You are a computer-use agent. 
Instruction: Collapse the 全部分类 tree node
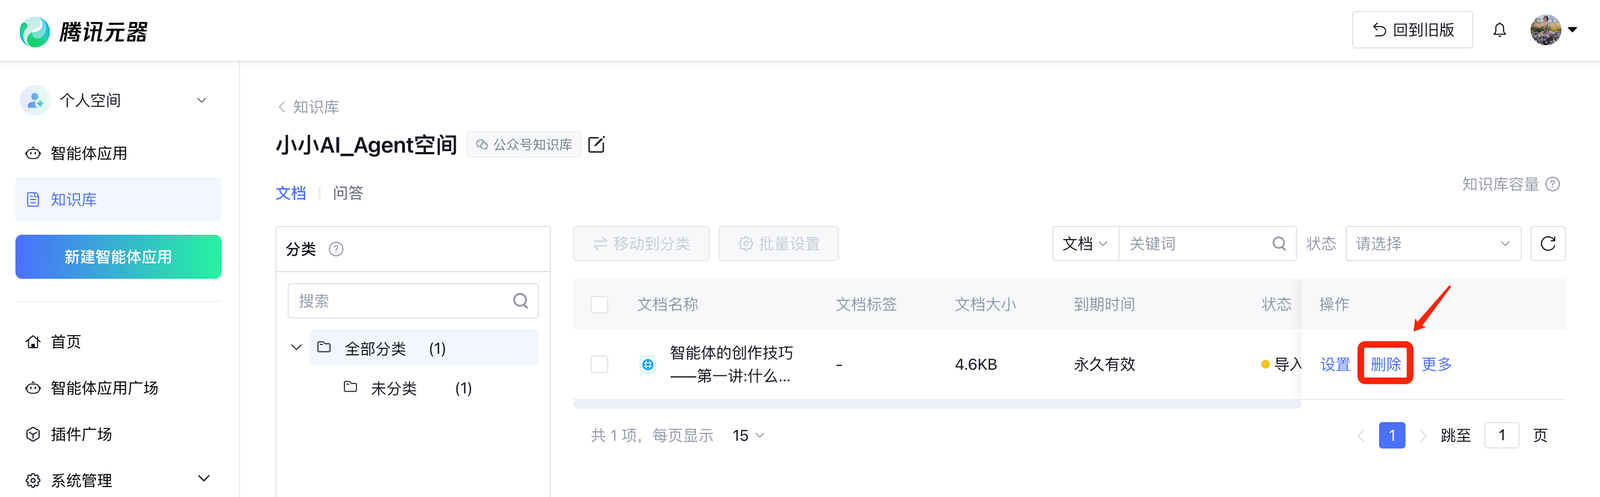(x=296, y=348)
